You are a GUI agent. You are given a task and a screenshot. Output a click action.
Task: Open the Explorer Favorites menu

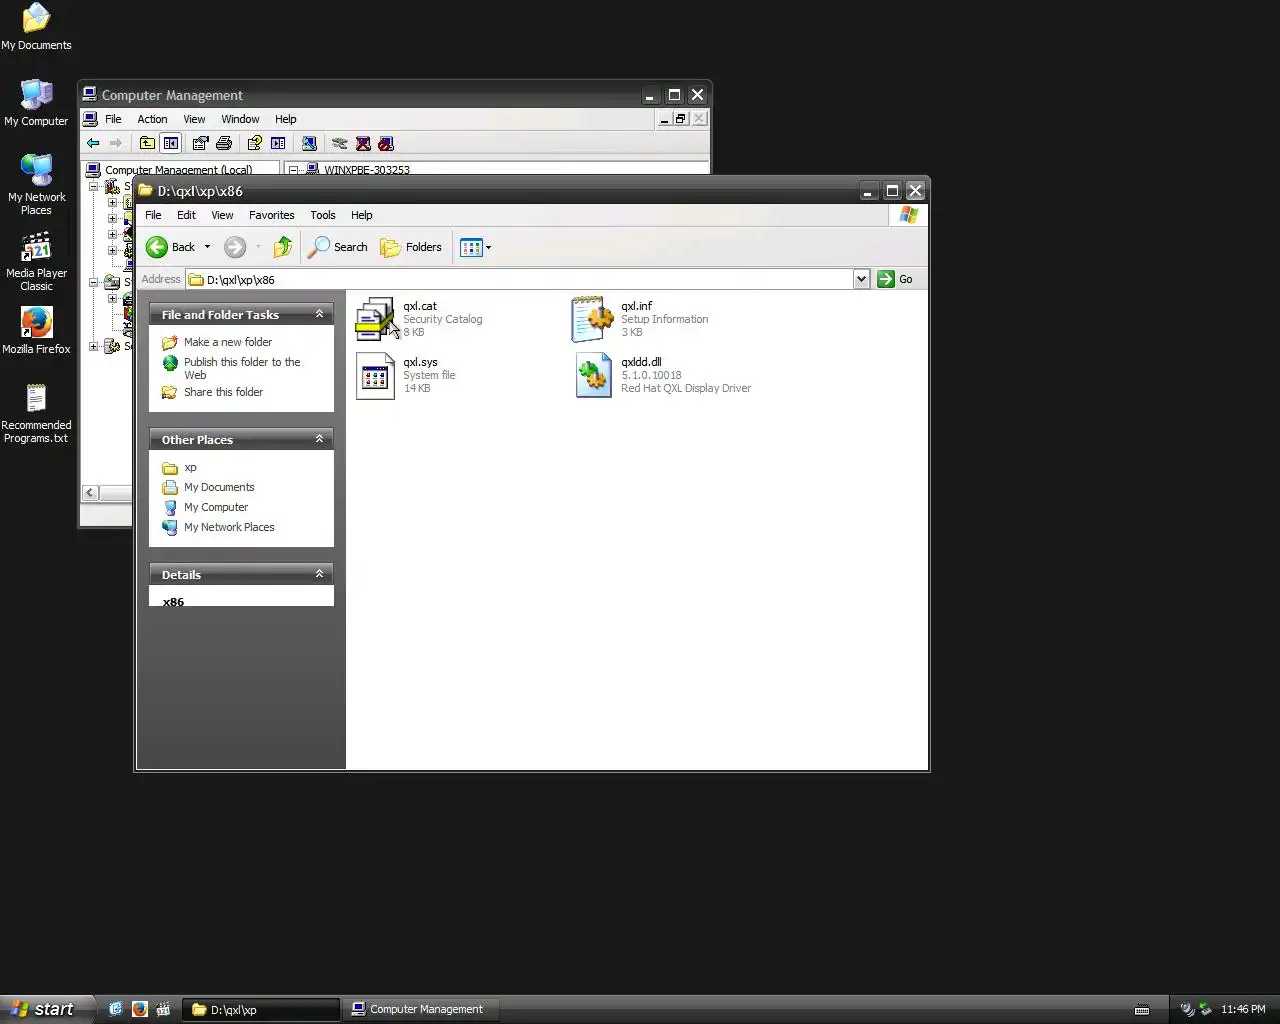pyautogui.click(x=272, y=215)
